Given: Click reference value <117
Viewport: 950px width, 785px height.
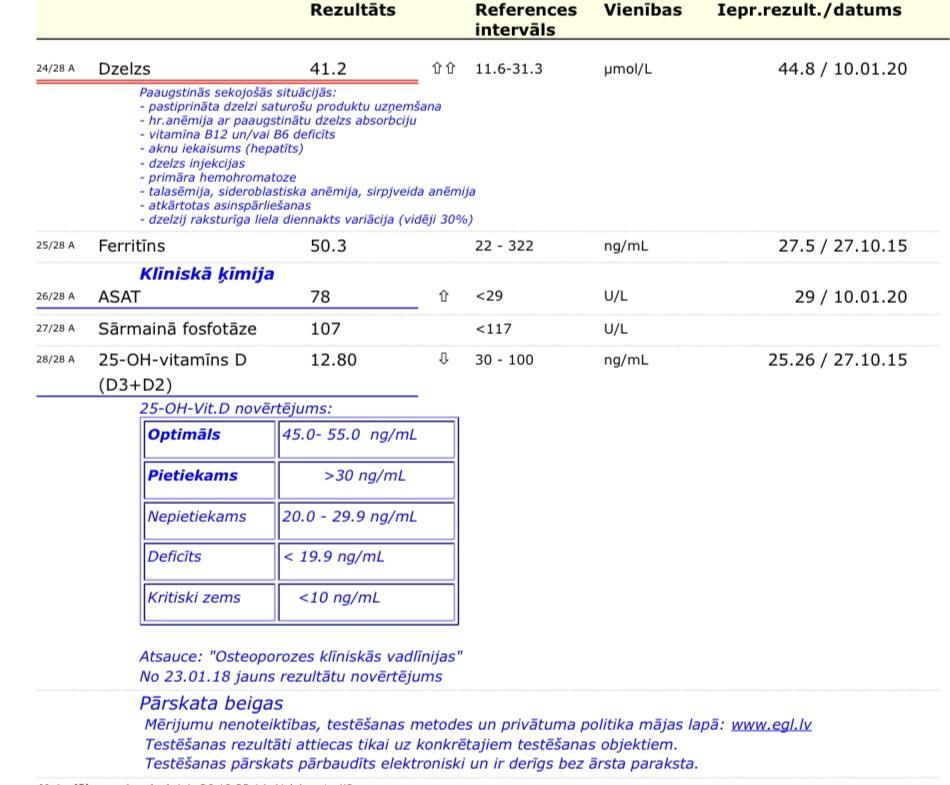Looking at the screenshot, I should click(493, 329).
